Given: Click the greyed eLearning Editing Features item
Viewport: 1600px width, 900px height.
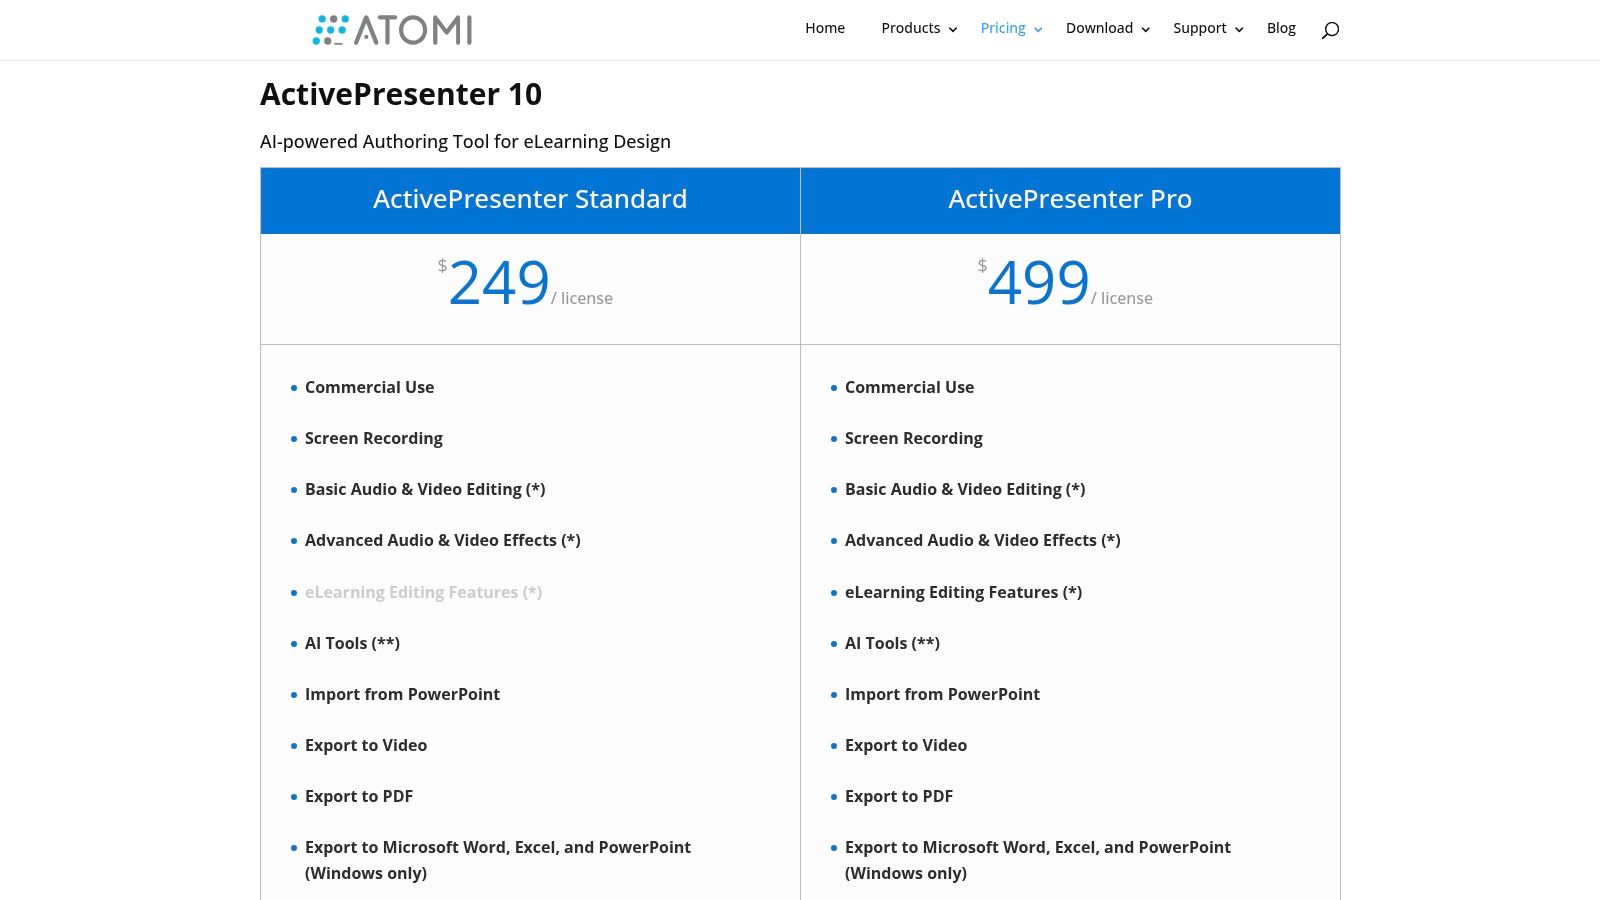Looking at the screenshot, I should click(423, 592).
